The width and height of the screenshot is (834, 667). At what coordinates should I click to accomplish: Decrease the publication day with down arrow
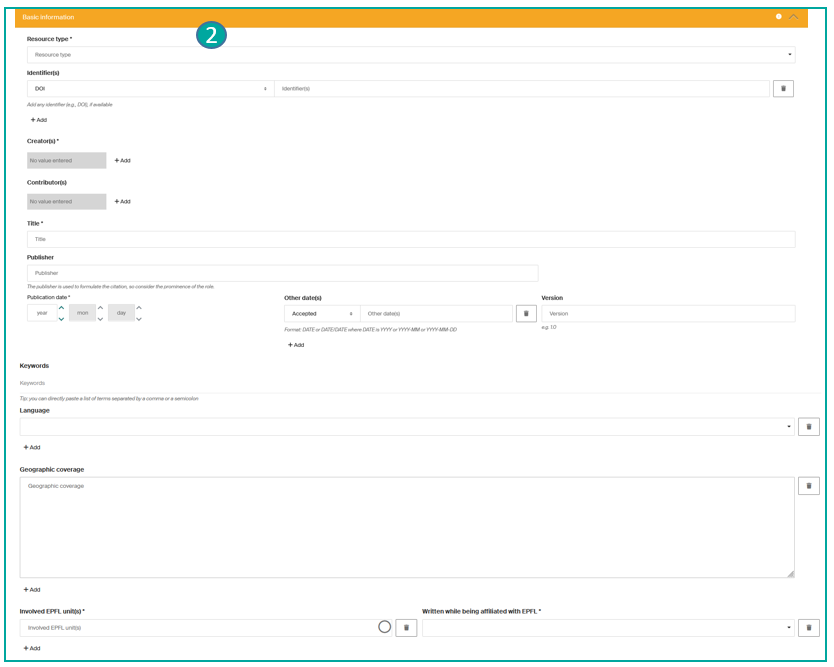(139, 319)
